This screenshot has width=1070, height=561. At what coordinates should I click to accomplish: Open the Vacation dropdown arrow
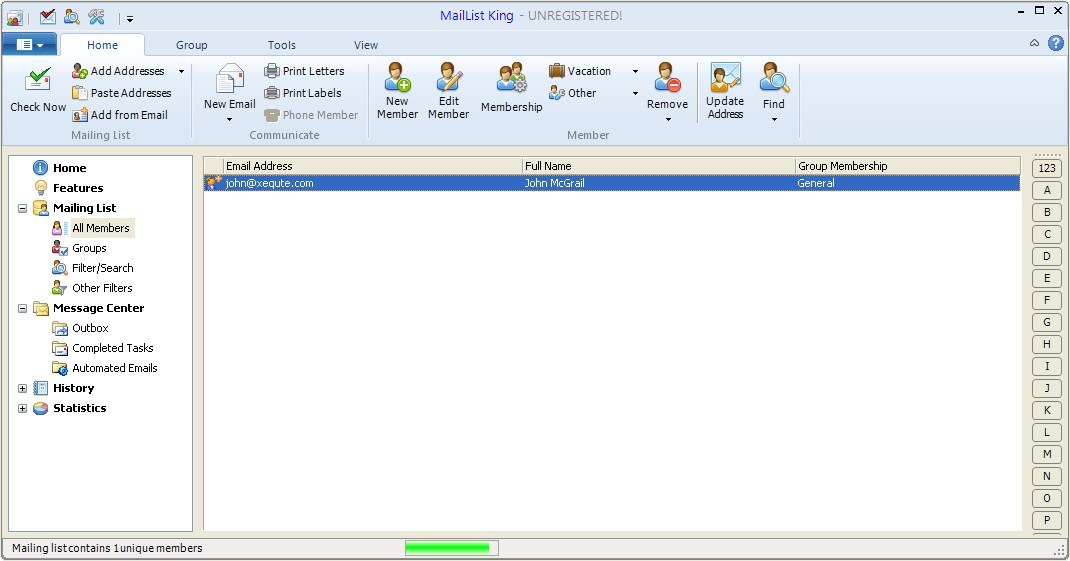point(635,71)
